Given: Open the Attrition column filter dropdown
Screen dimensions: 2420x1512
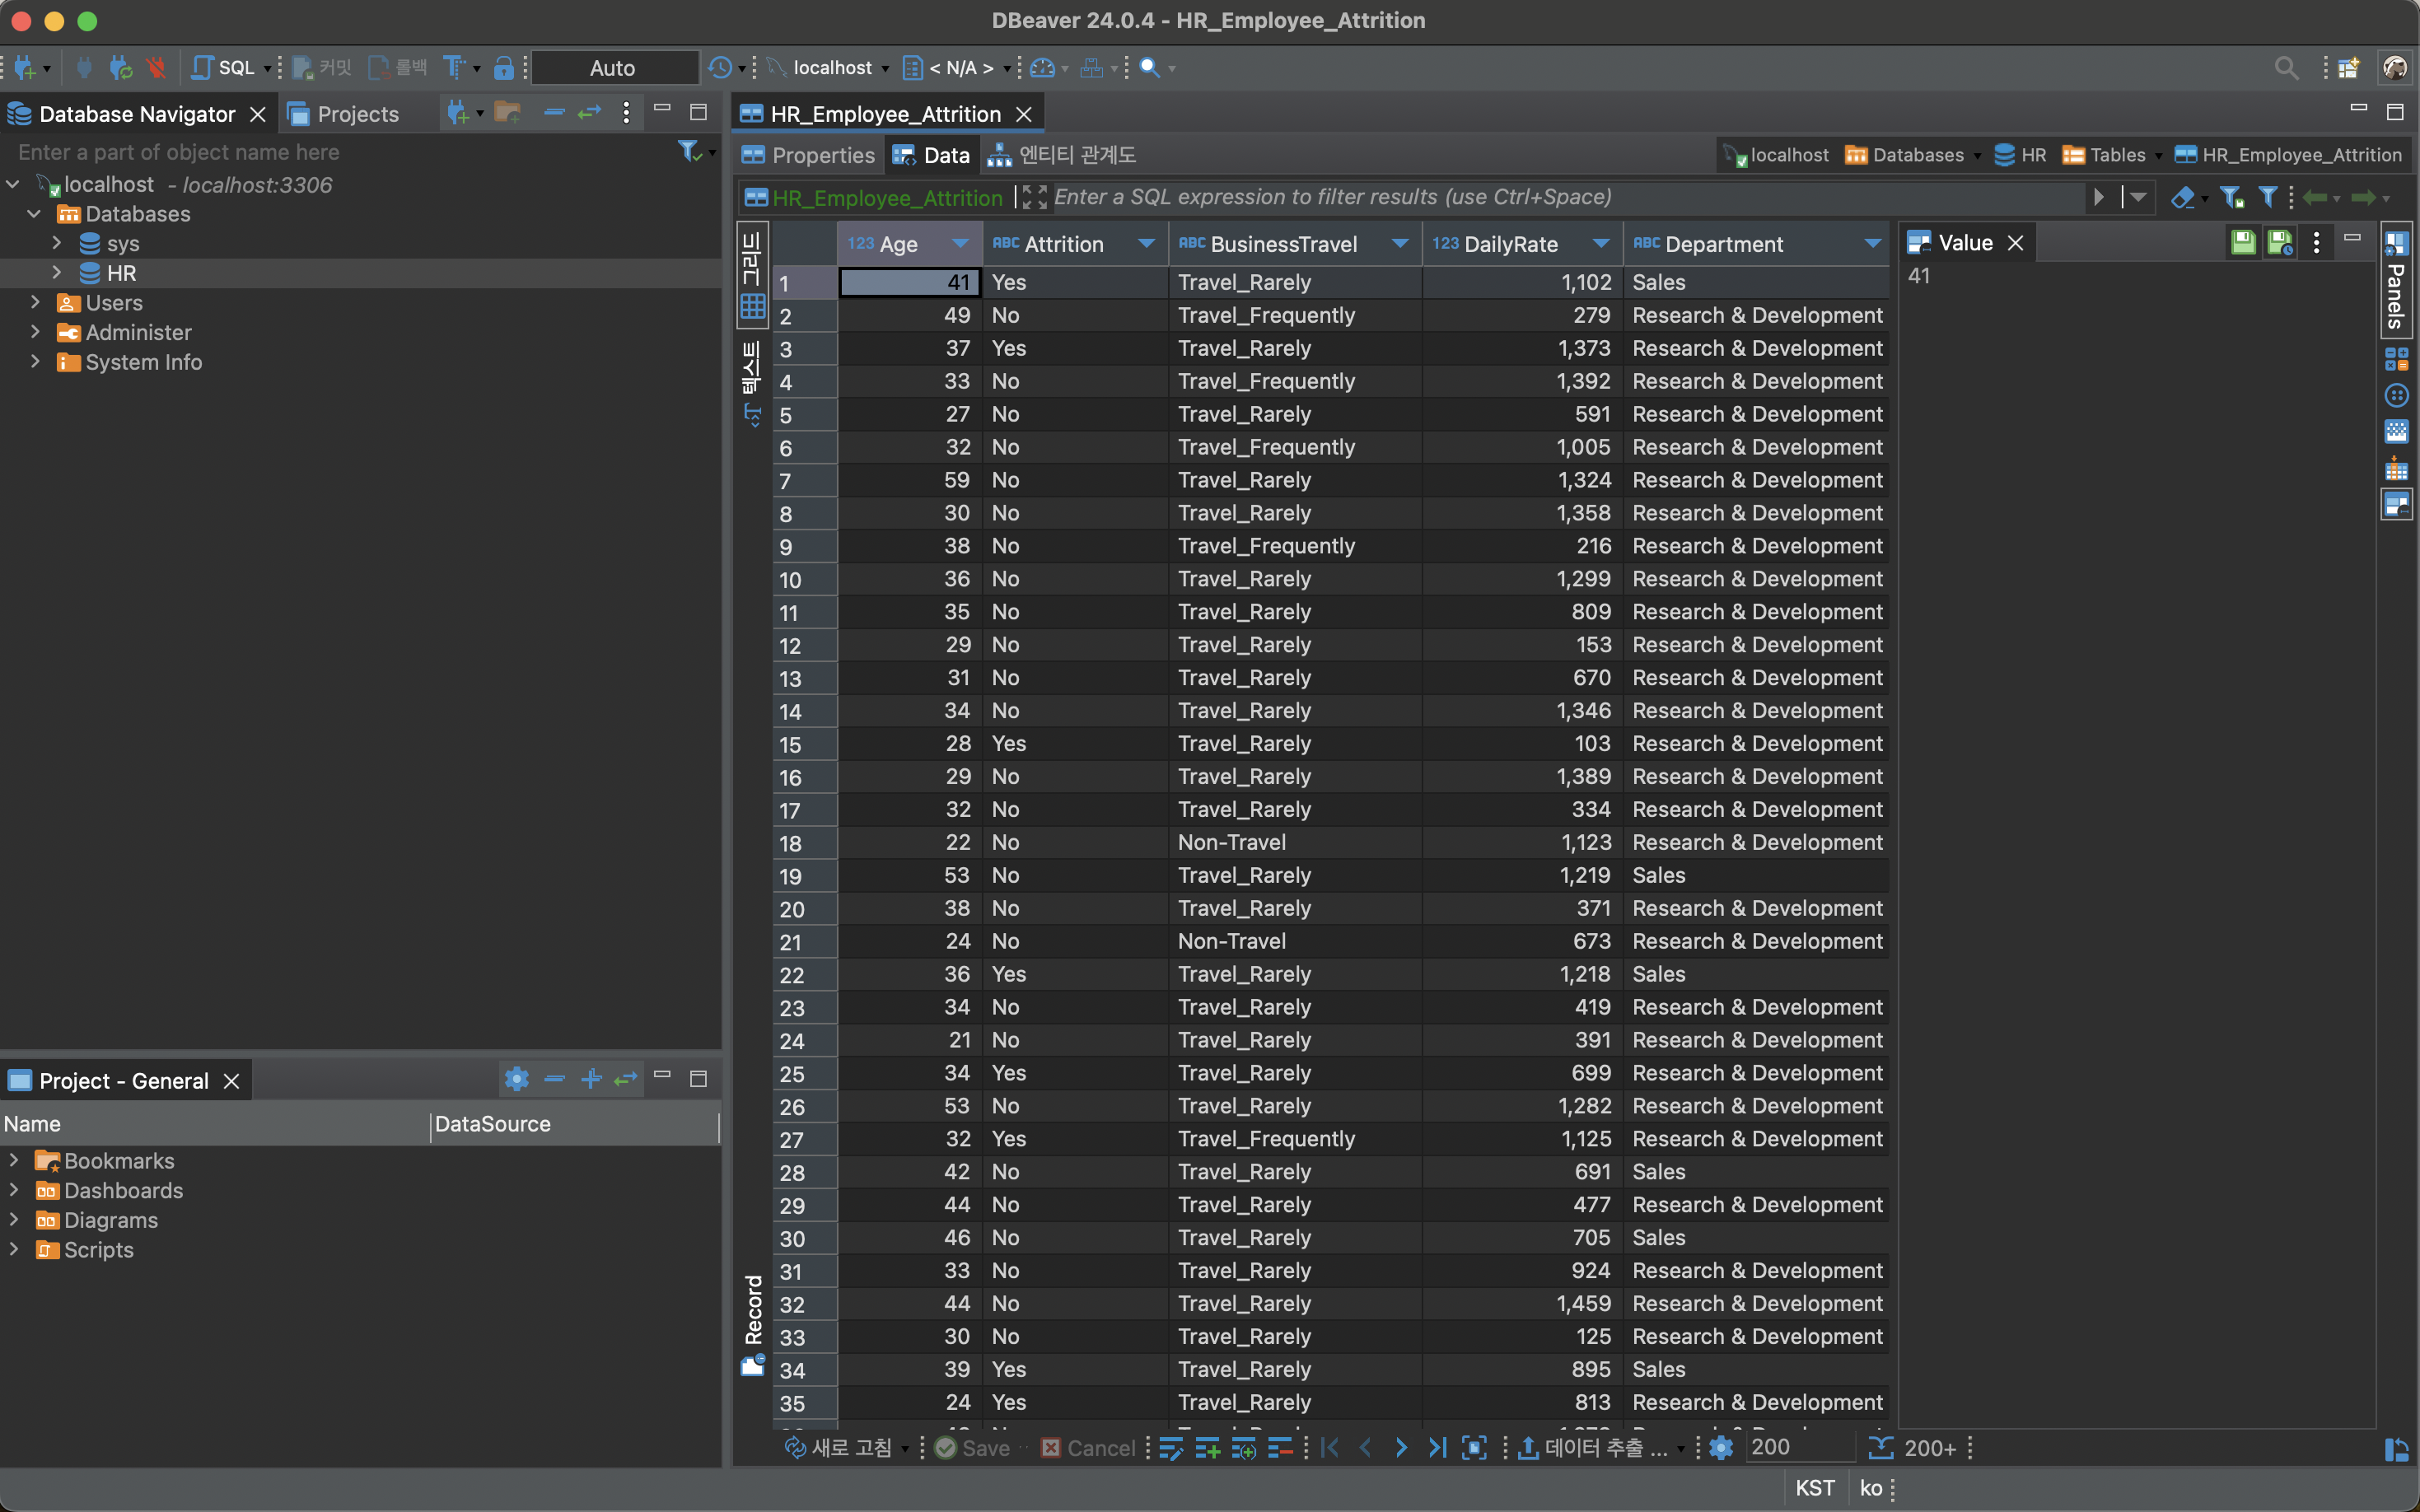Looking at the screenshot, I should tap(1146, 244).
